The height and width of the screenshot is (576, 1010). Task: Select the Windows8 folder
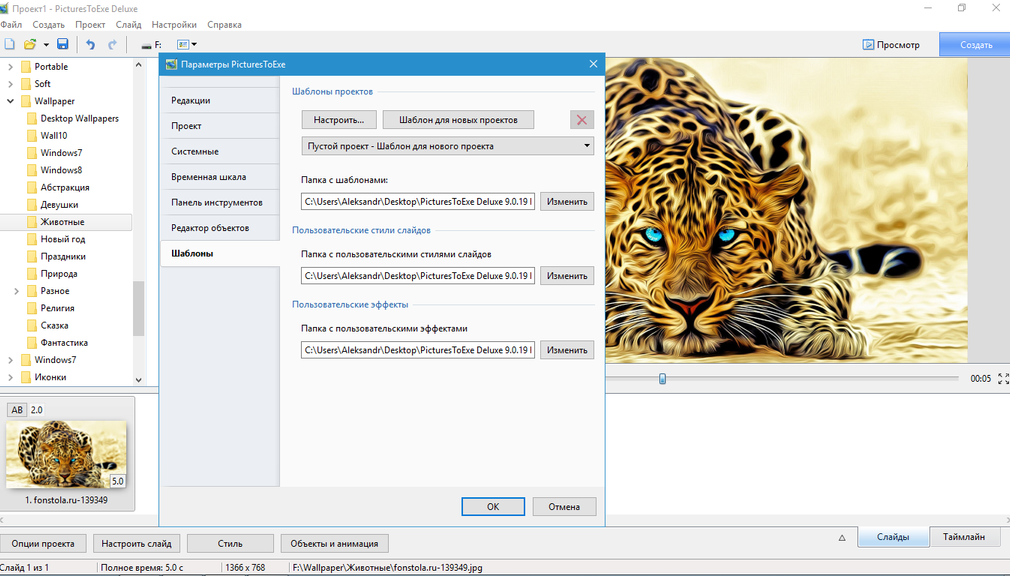pos(61,170)
